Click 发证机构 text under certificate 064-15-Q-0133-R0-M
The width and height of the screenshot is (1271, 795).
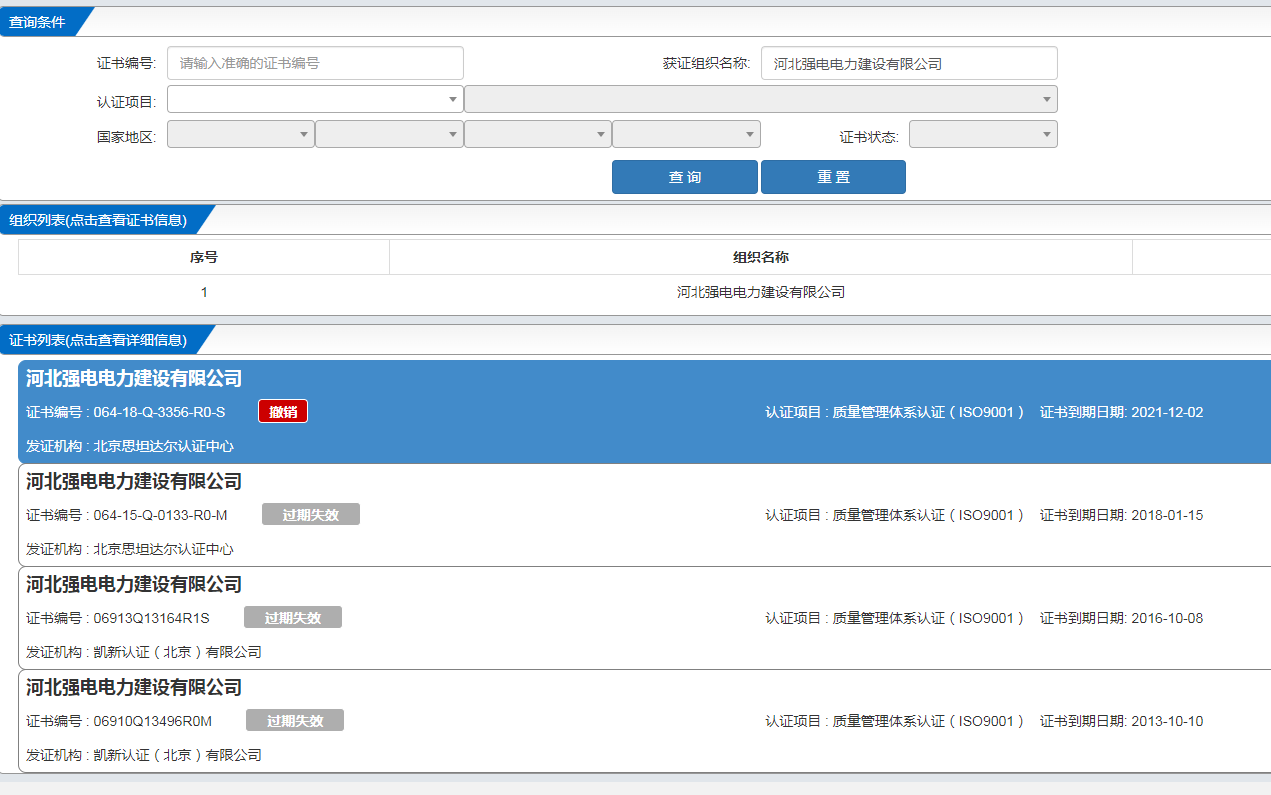[130, 549]
